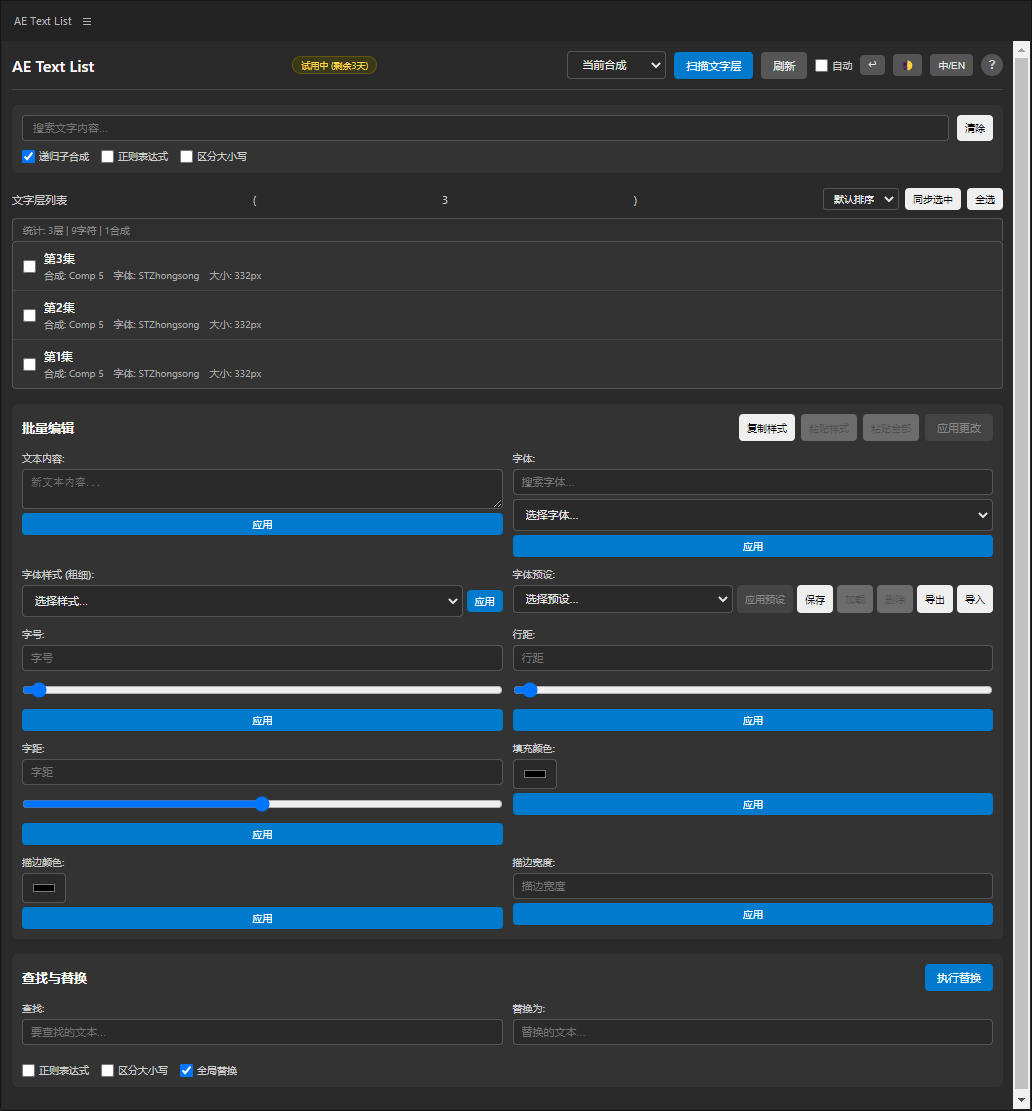Switch language with 中/EN button

point(951,65)
